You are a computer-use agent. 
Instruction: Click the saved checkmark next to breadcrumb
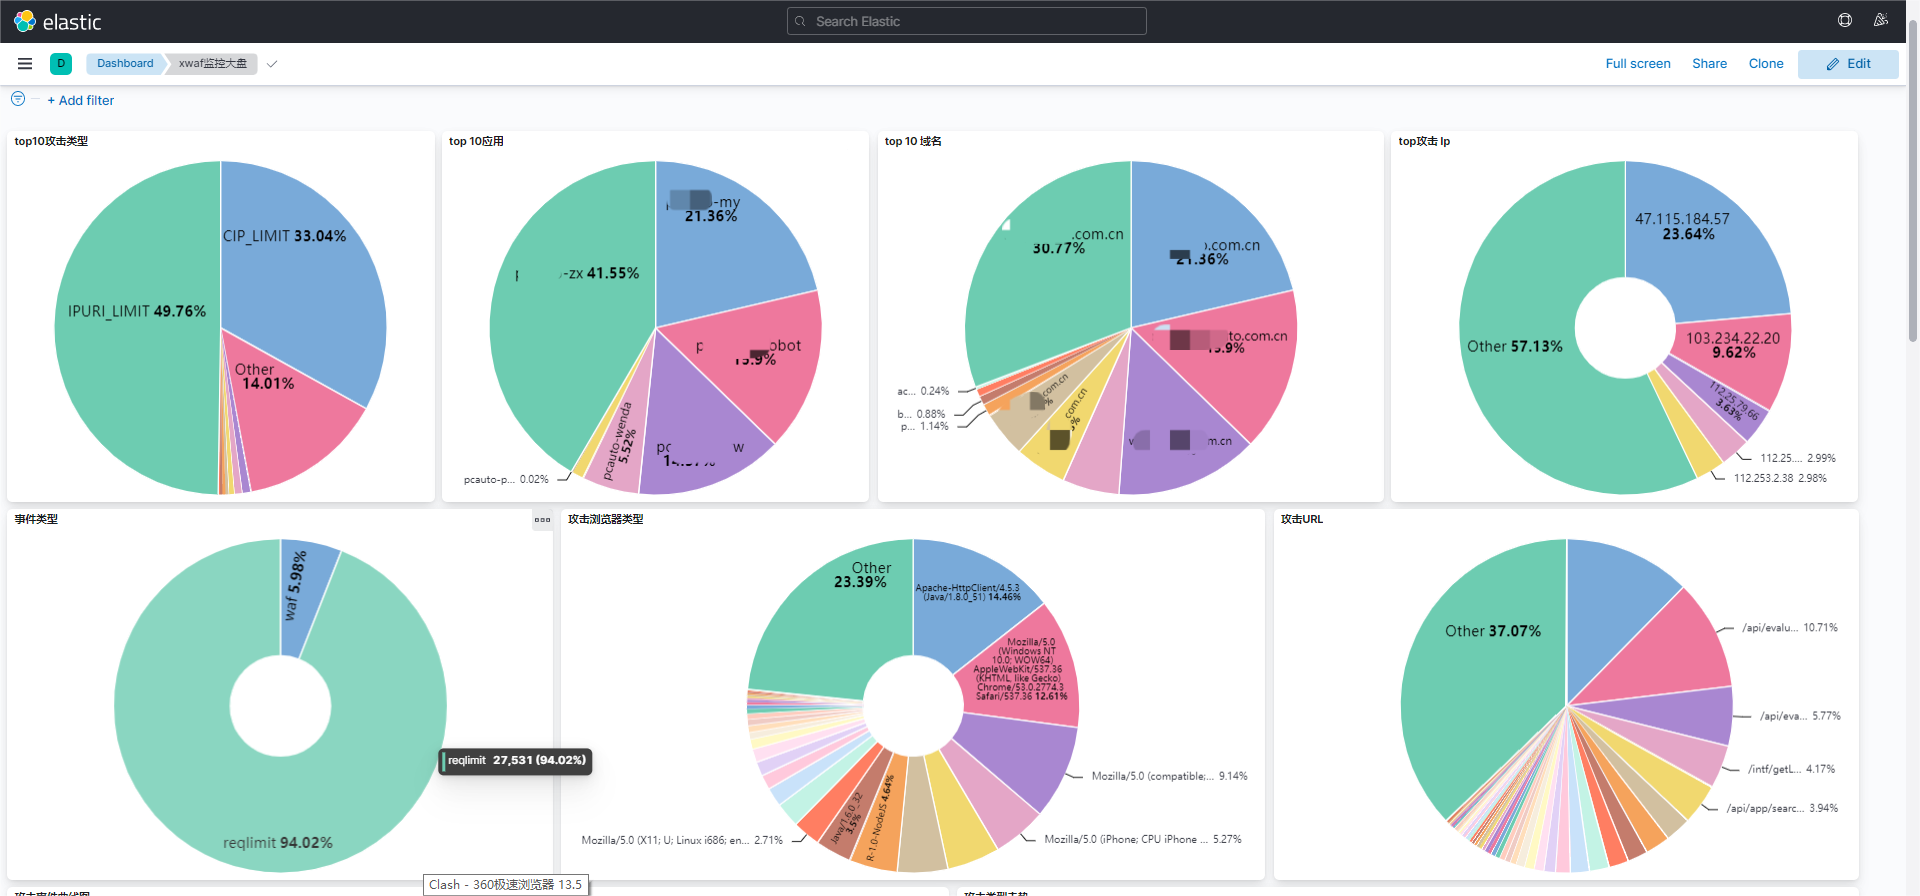point(272,63)
